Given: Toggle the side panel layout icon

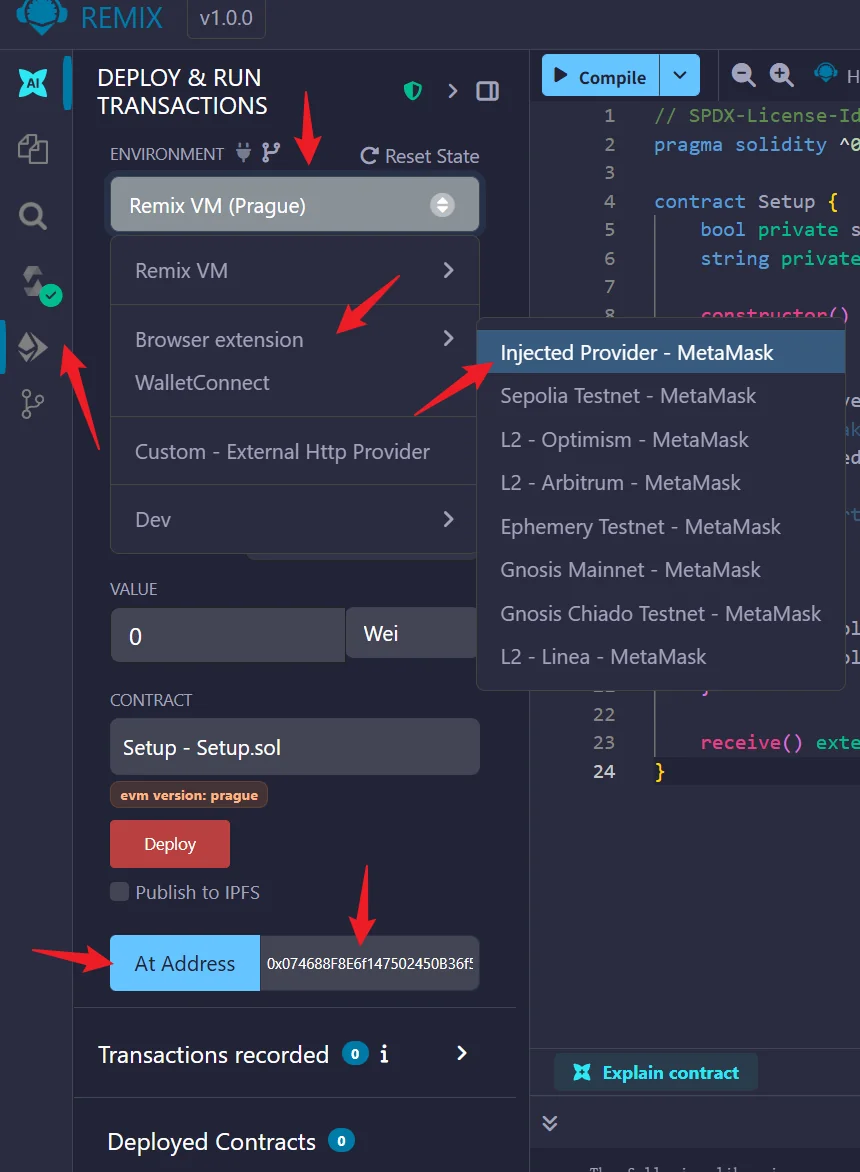Looking at the screenshot, I should click(x=488, y=91).
